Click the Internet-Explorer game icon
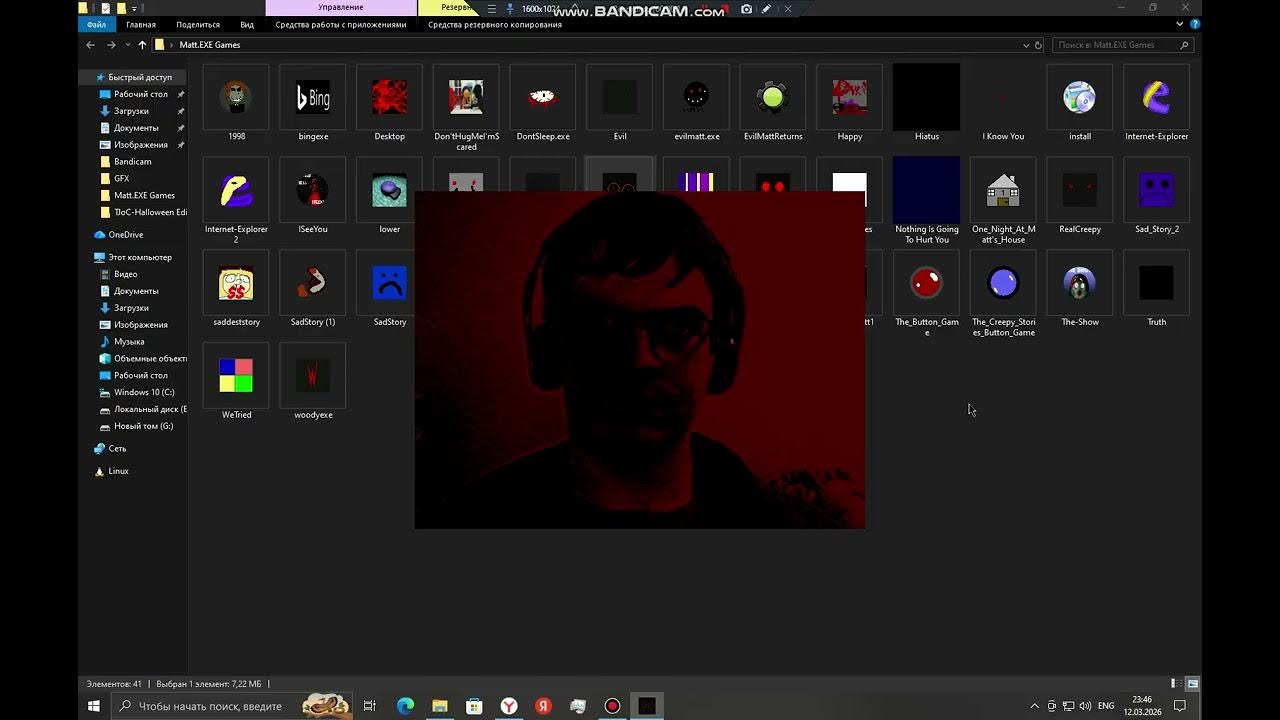 click(x=1156, y=98)
